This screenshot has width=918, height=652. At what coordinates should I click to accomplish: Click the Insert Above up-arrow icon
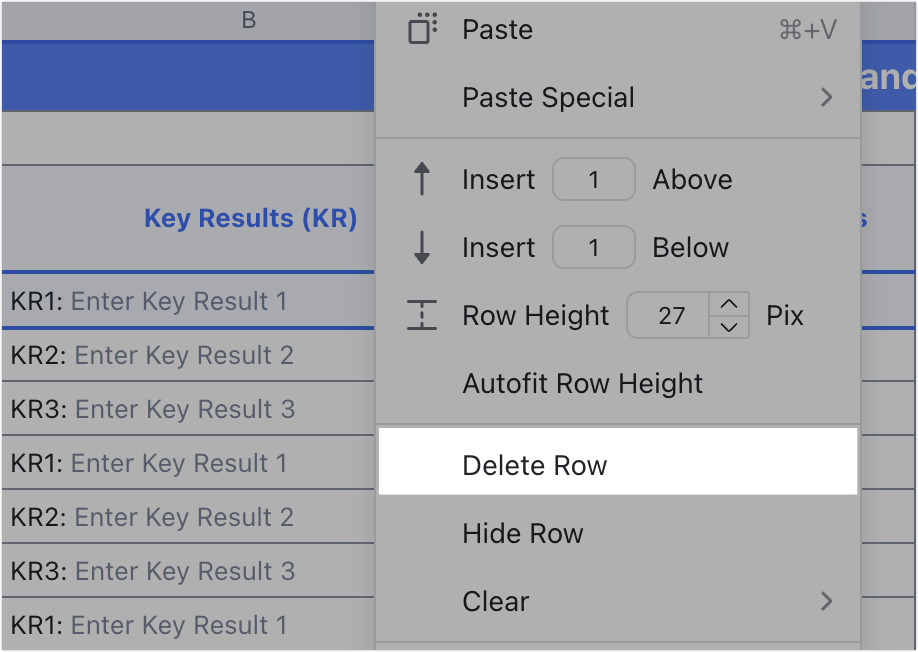pos(422,179)
